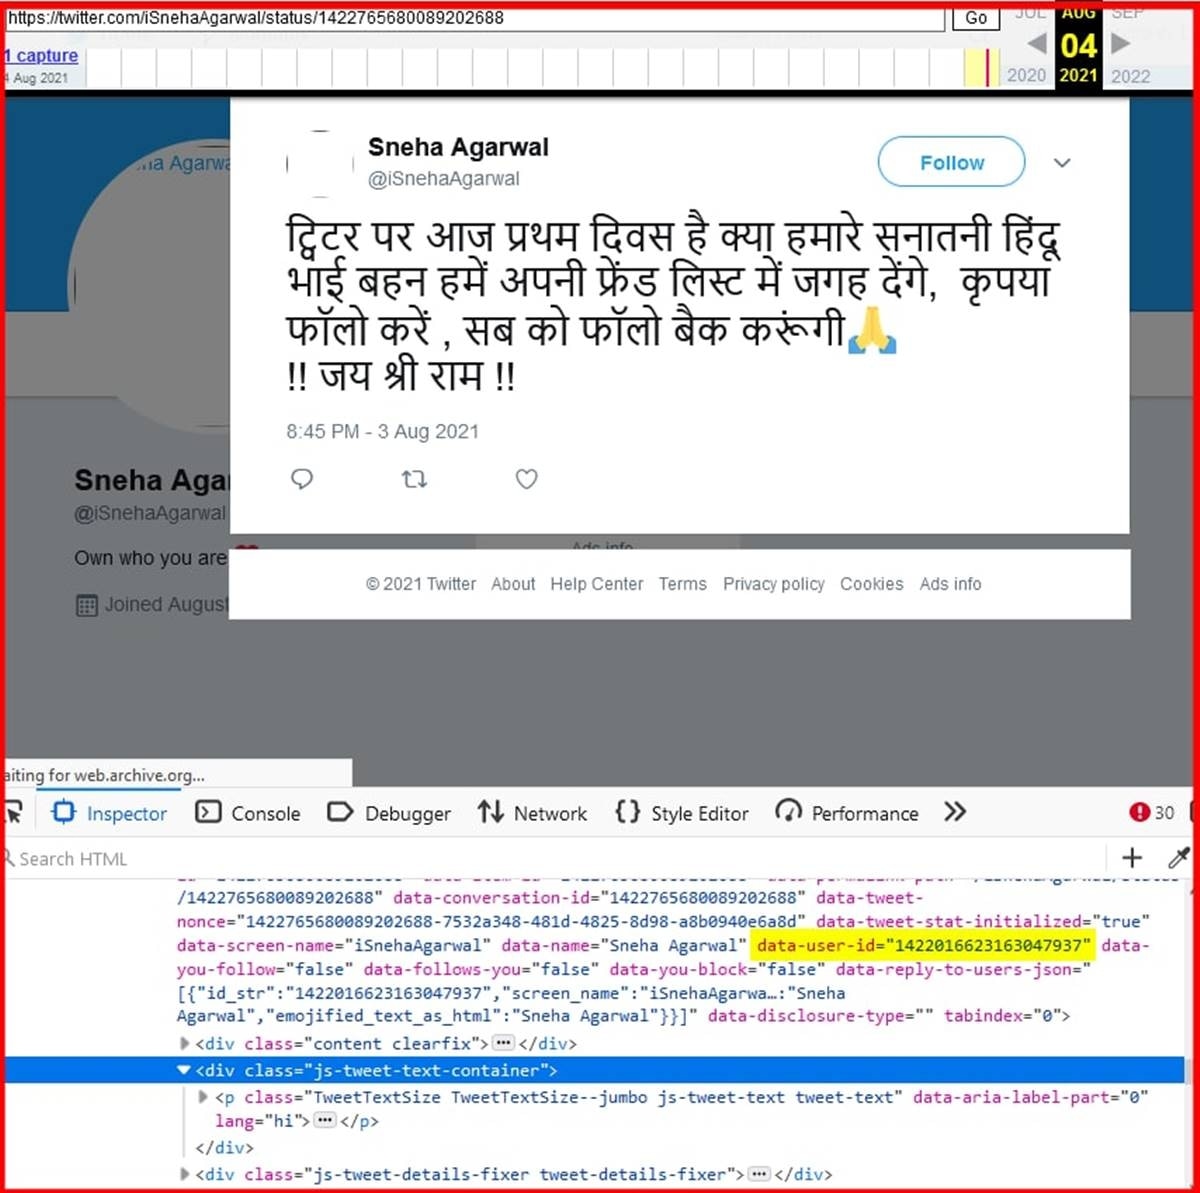Click the element picker cursor icon
1200x1193 pixels.
click(x=14, y=813)
